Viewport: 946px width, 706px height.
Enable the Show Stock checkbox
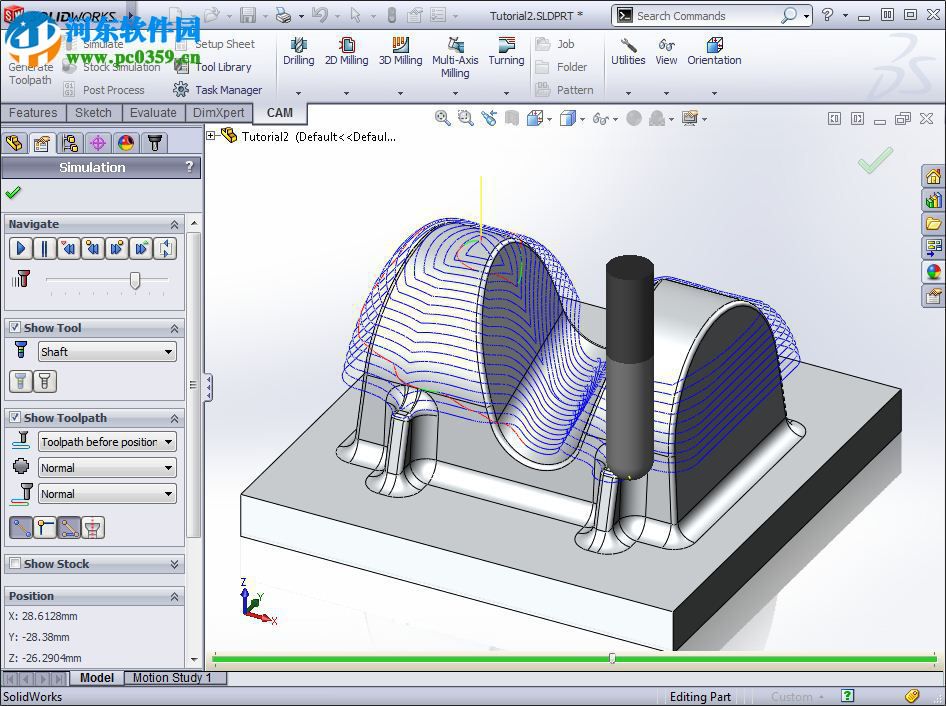click(x=15, y=564)
